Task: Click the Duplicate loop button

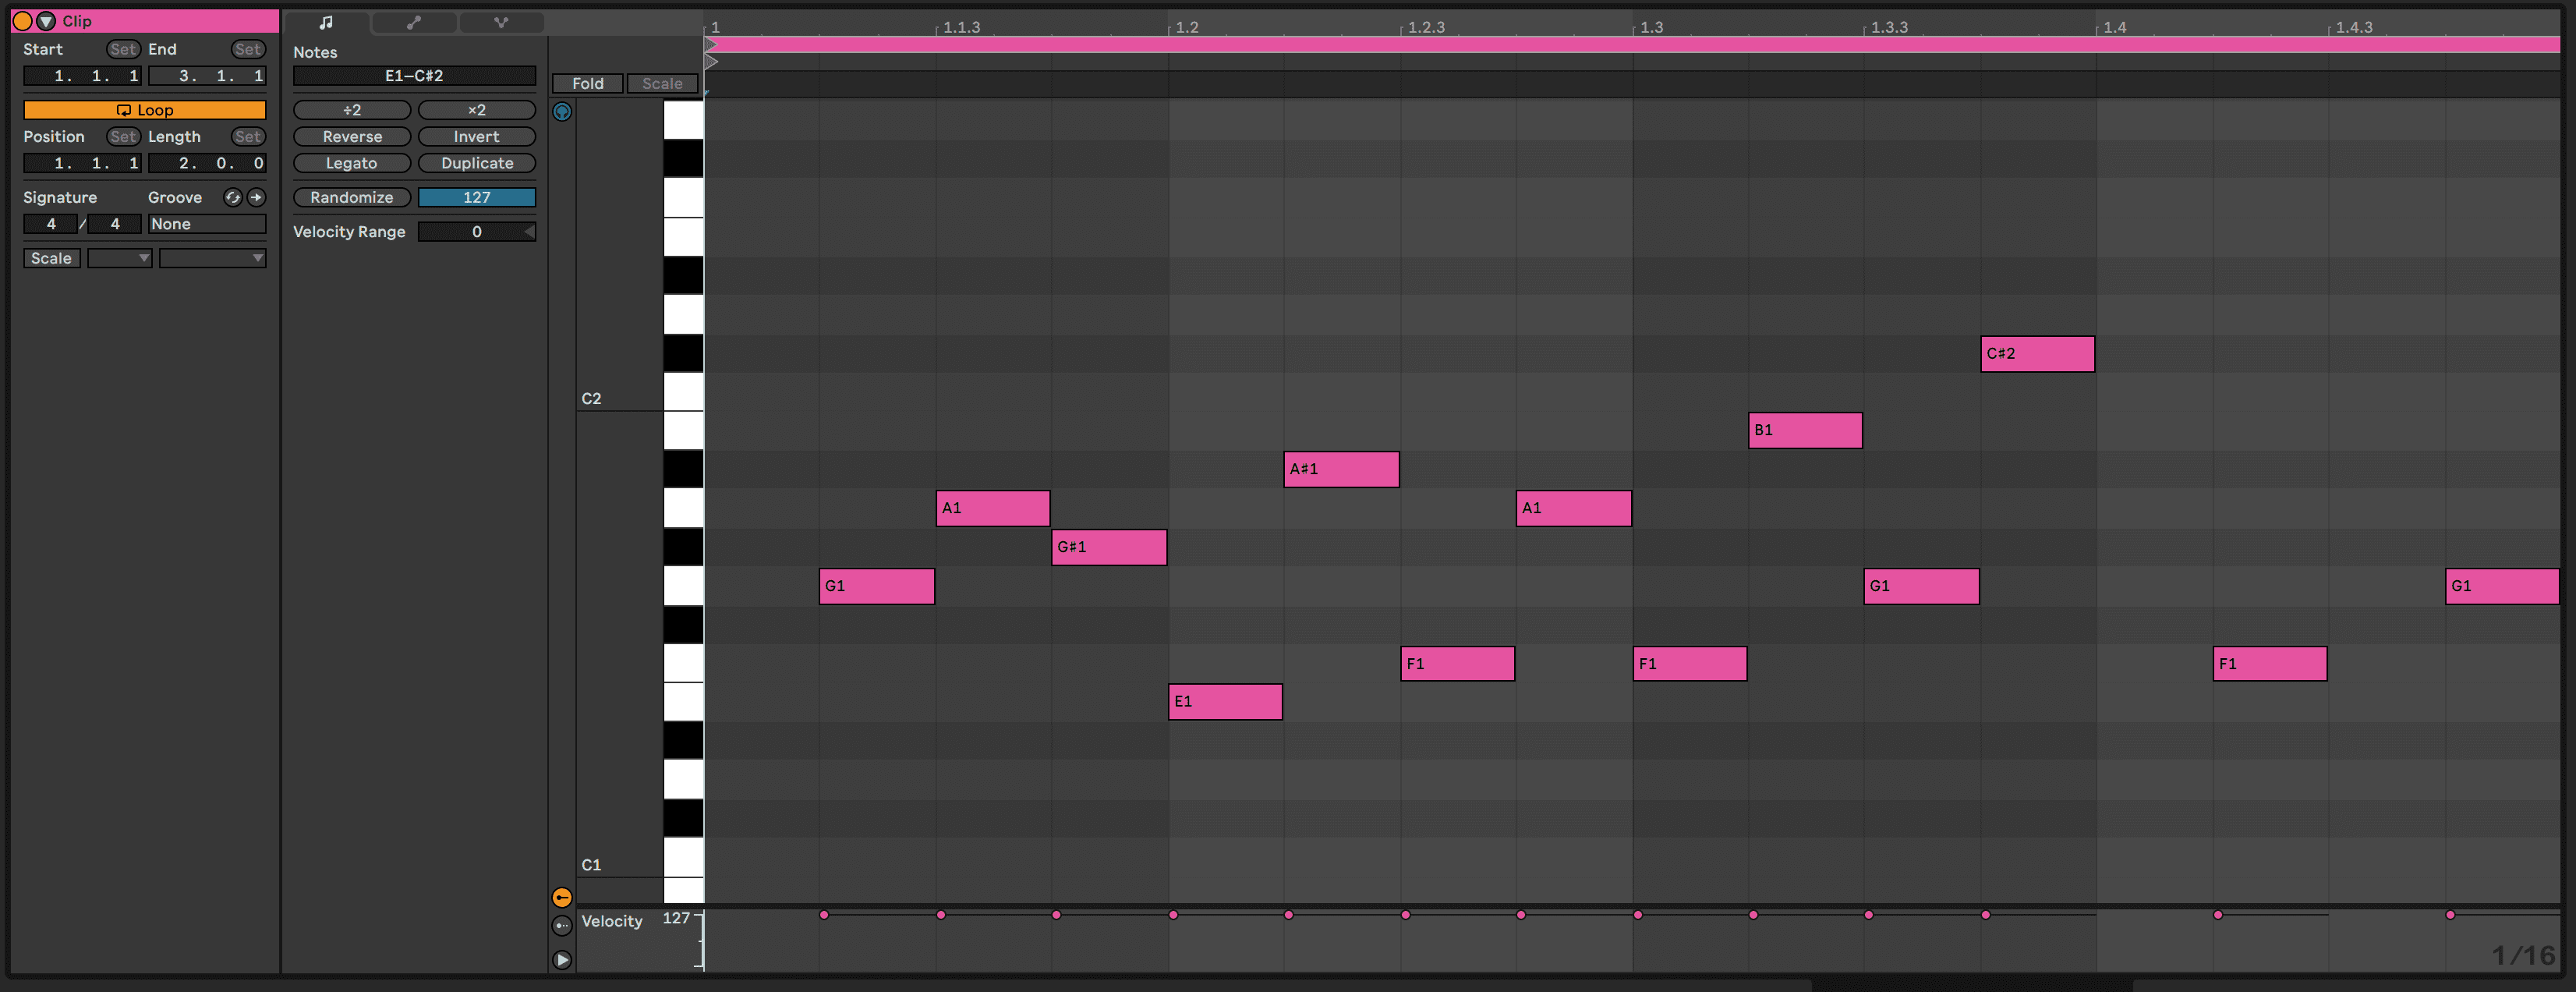Action: (x=477, y=163)
